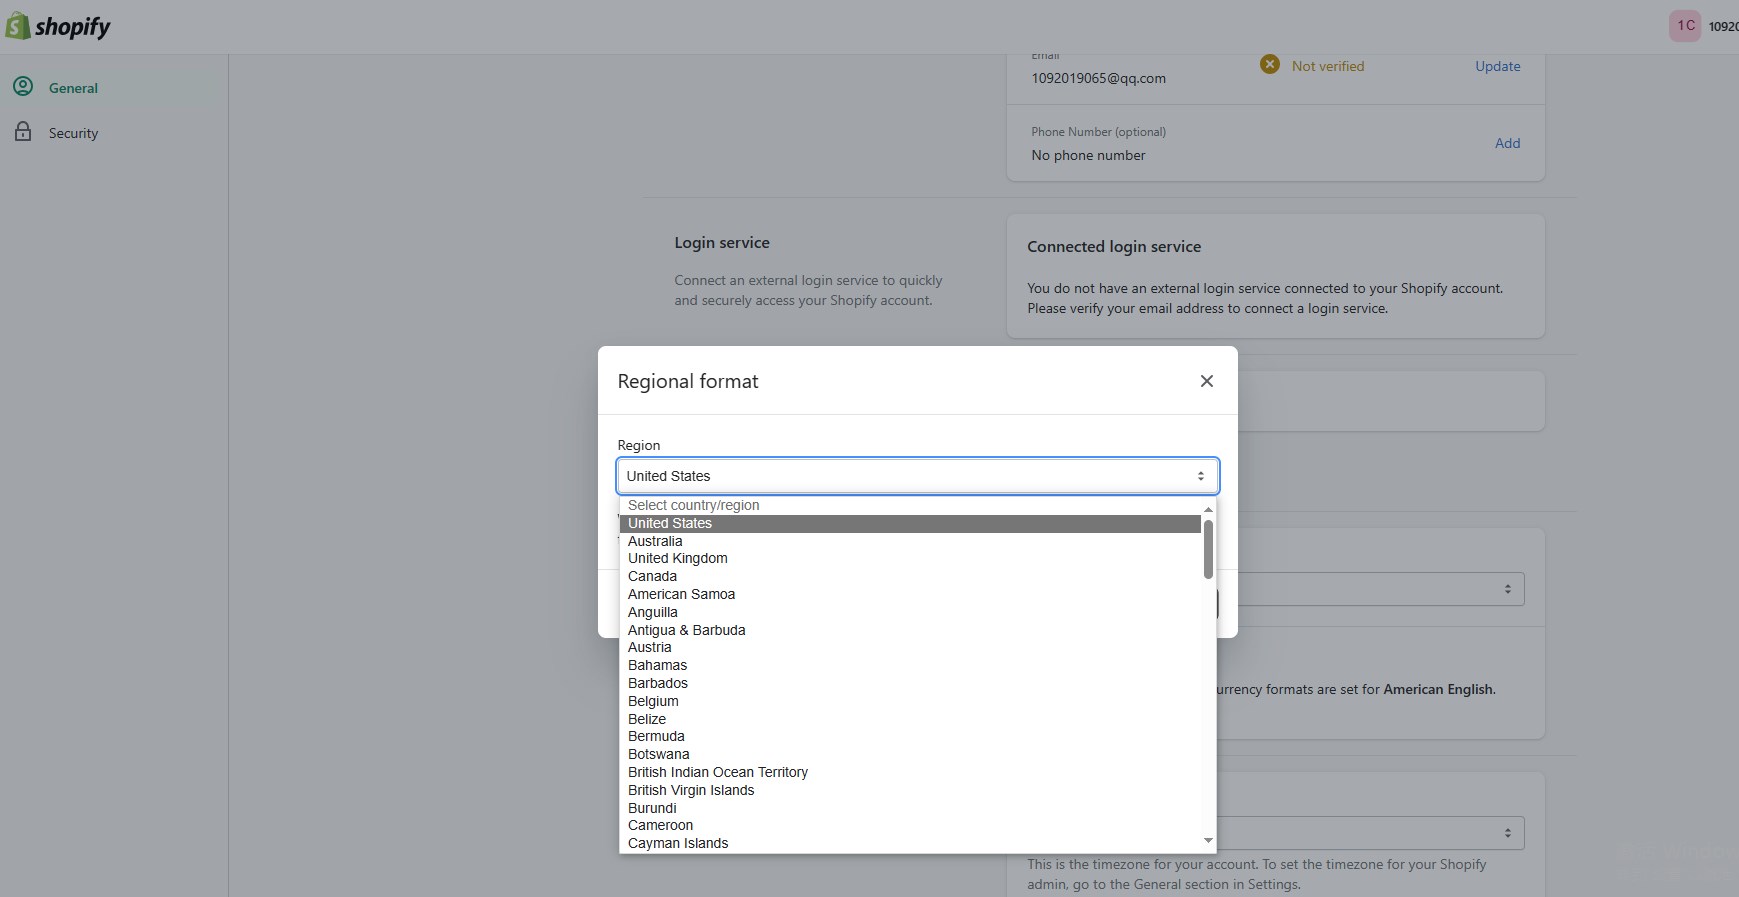The height and width of the screenshot is (897, 1739).
Task: Click the region list scrollbar thumb
Action: coord(1208,548)
